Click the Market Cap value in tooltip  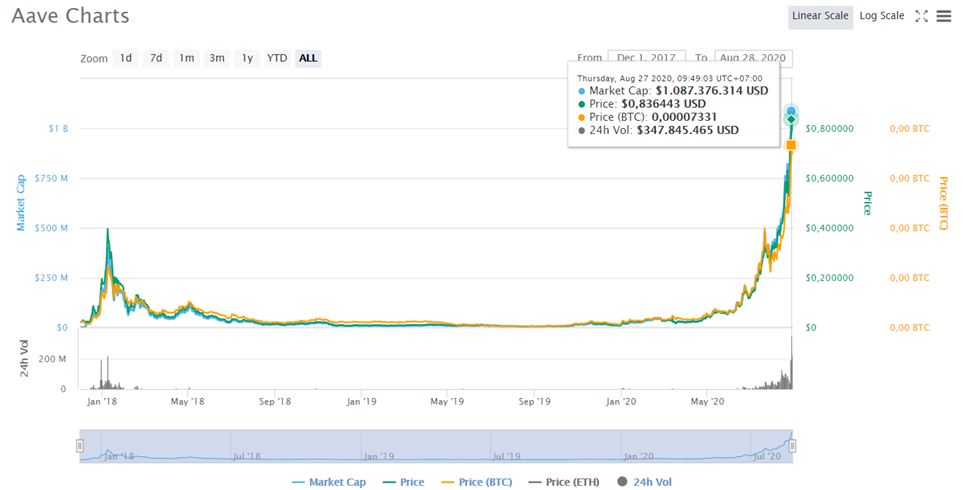pyautogui.click(x=712, y=91)
